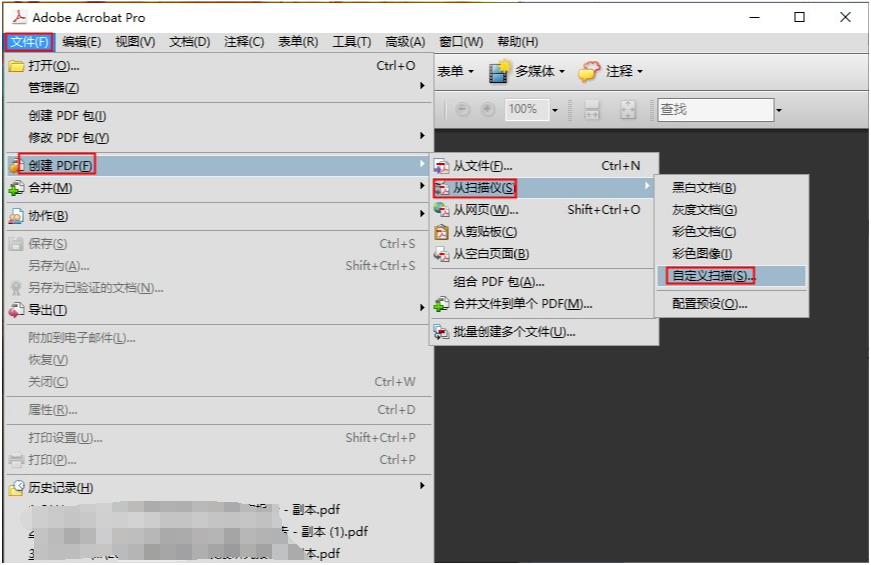
Task: Click the 合并(M) icon
Action: (x=16, y=188)
